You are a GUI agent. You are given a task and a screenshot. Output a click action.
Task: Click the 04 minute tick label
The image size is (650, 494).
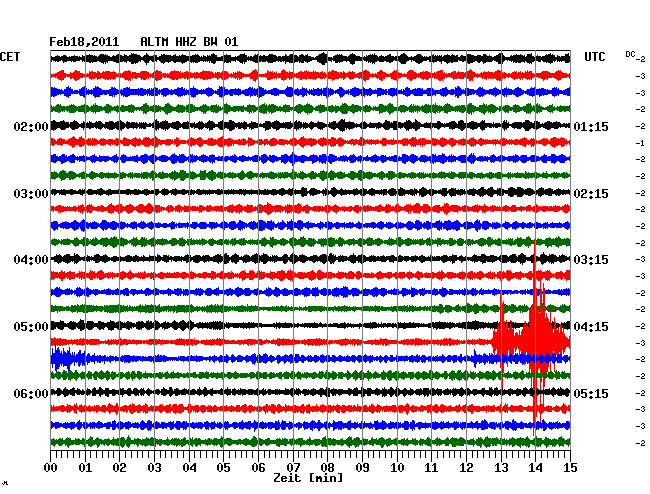click(x=189, y=467)
